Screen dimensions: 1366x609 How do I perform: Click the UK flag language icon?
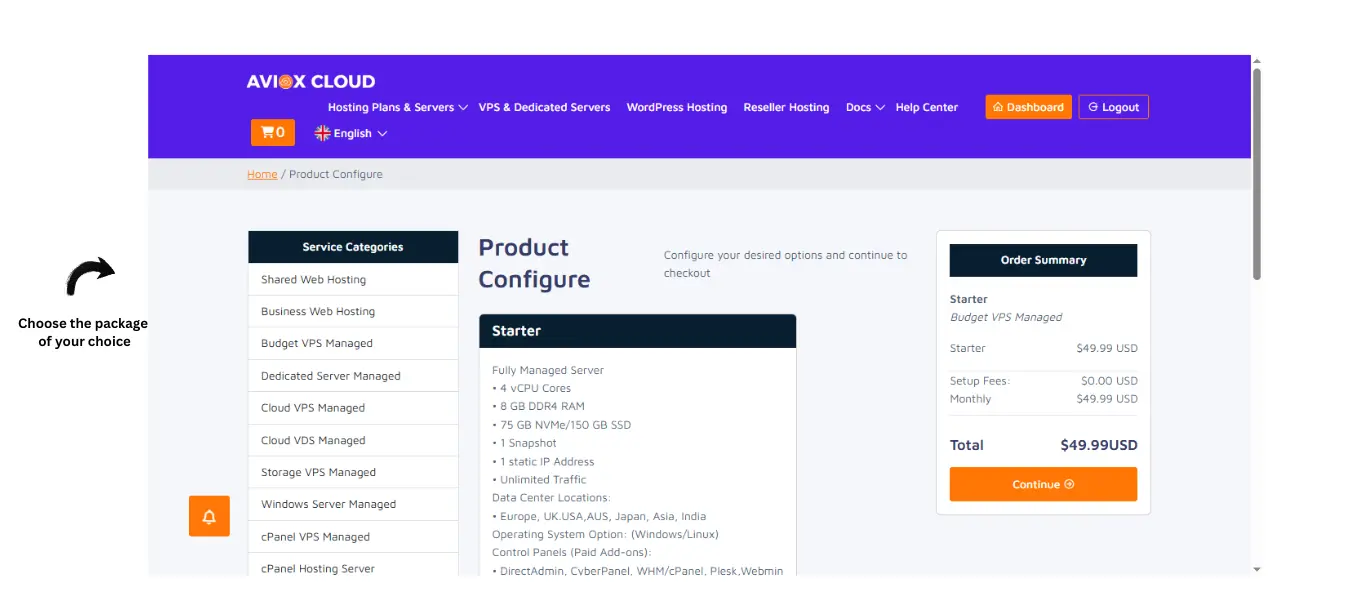[322, 133]
